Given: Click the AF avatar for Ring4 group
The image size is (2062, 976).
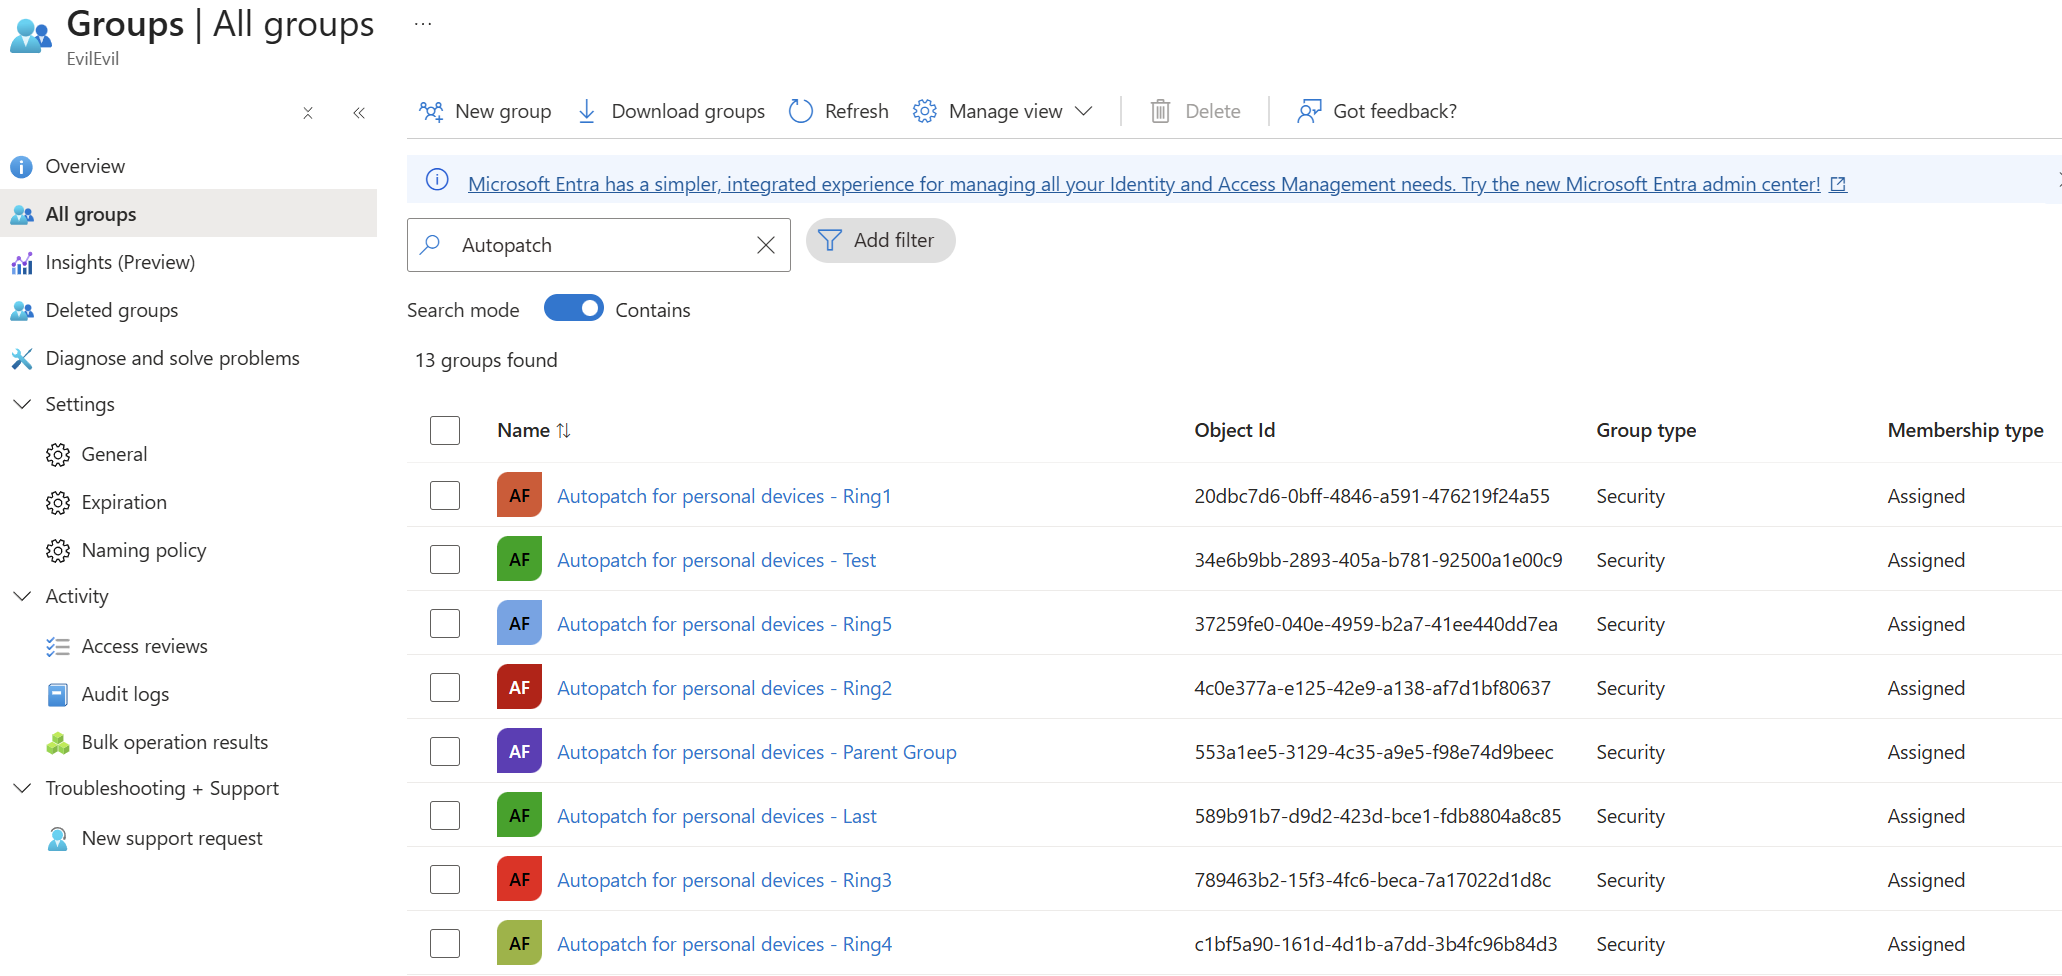Looking at the screenshot, I should [519, 943].
